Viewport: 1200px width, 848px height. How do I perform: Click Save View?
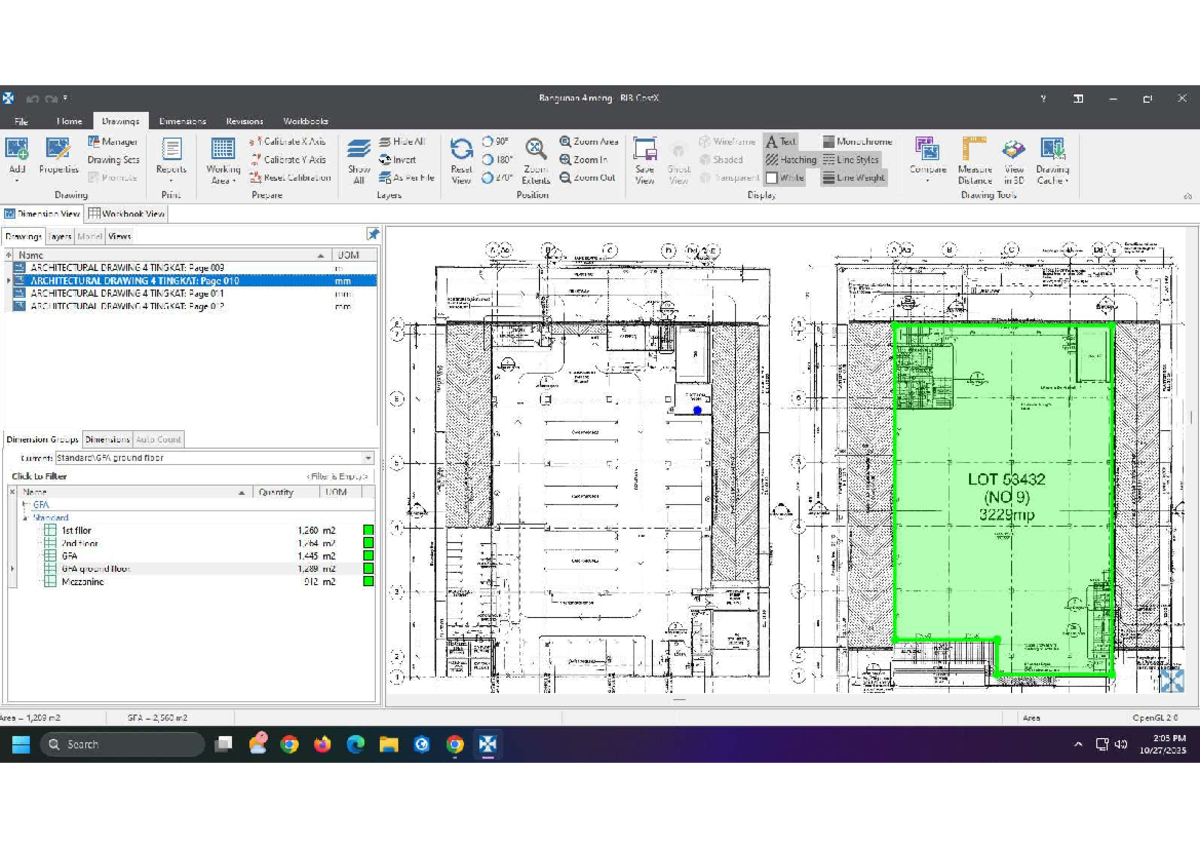coord(645,160)
